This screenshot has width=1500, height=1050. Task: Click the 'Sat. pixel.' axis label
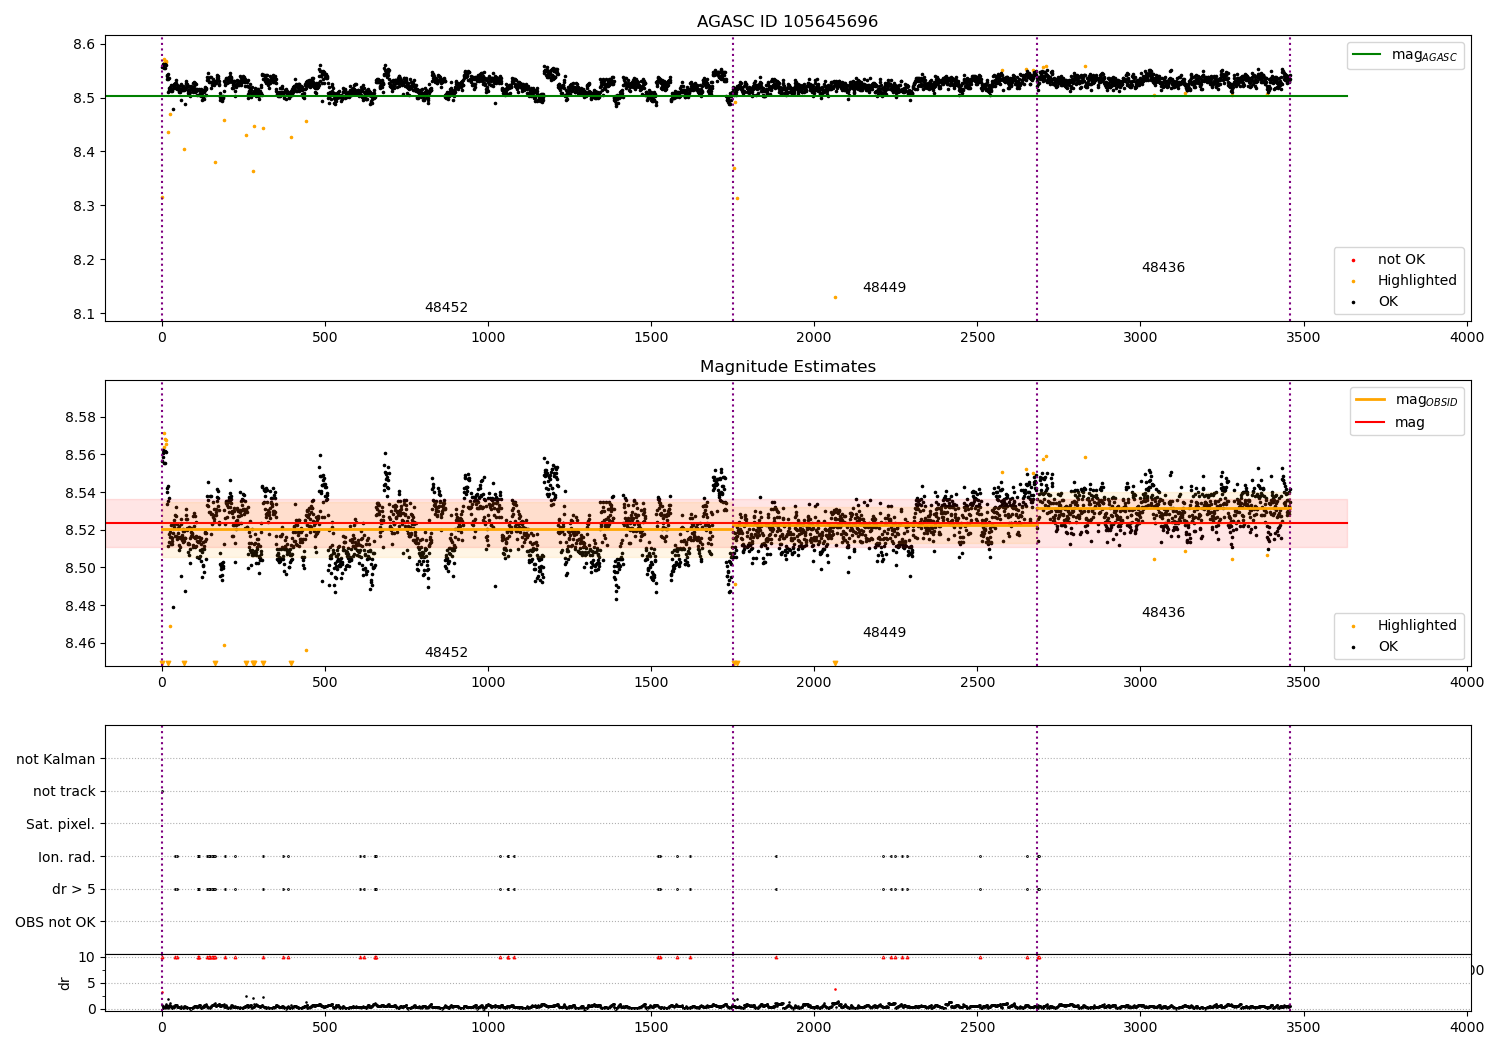pos(61,825)
